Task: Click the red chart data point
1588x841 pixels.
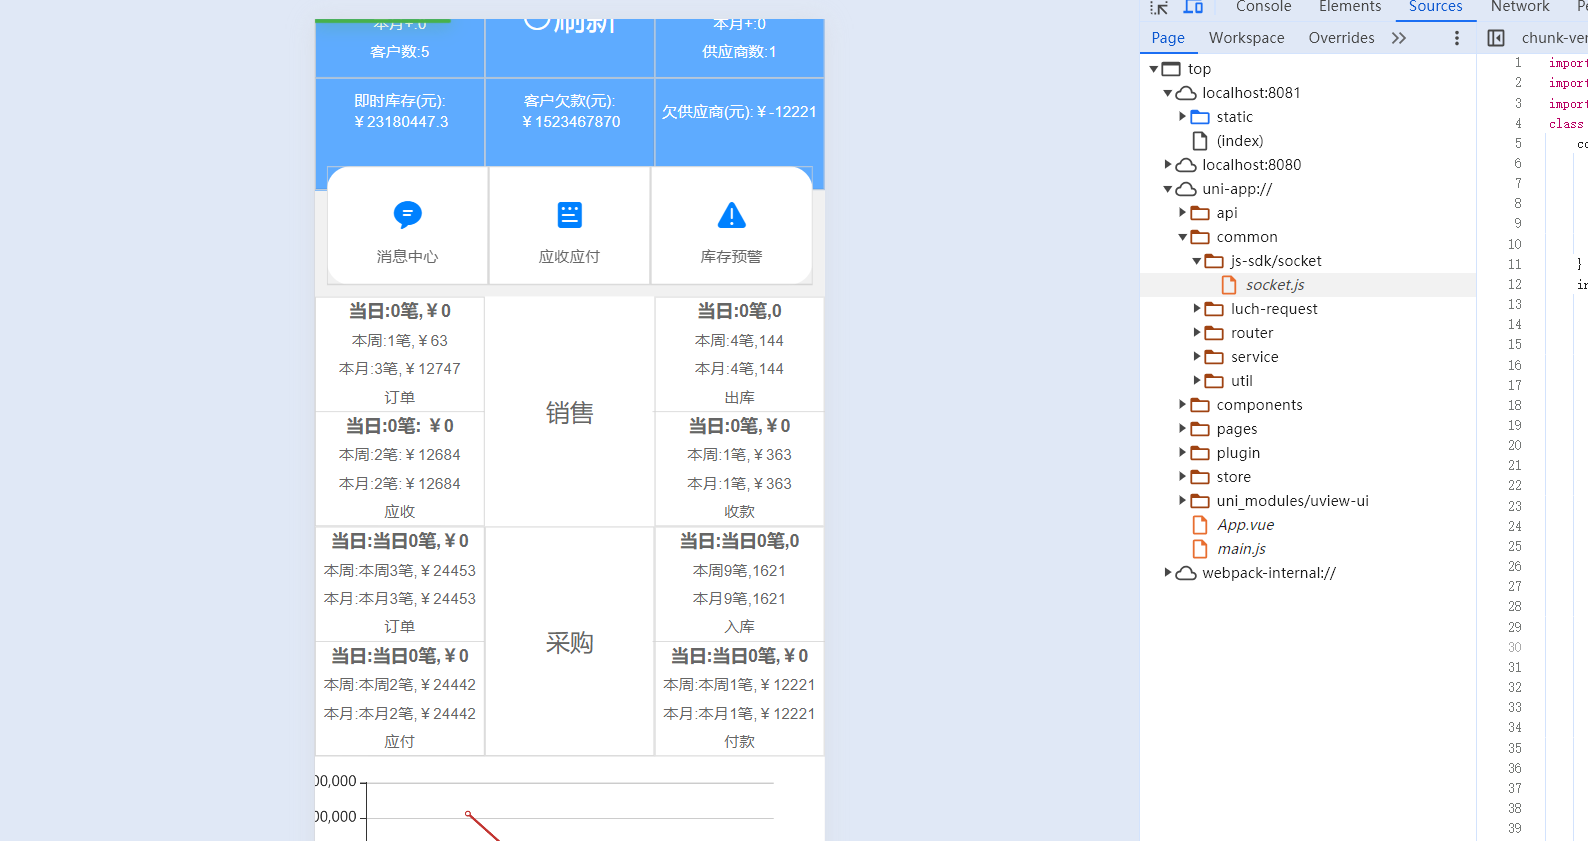Action: (x=468, y=814)
